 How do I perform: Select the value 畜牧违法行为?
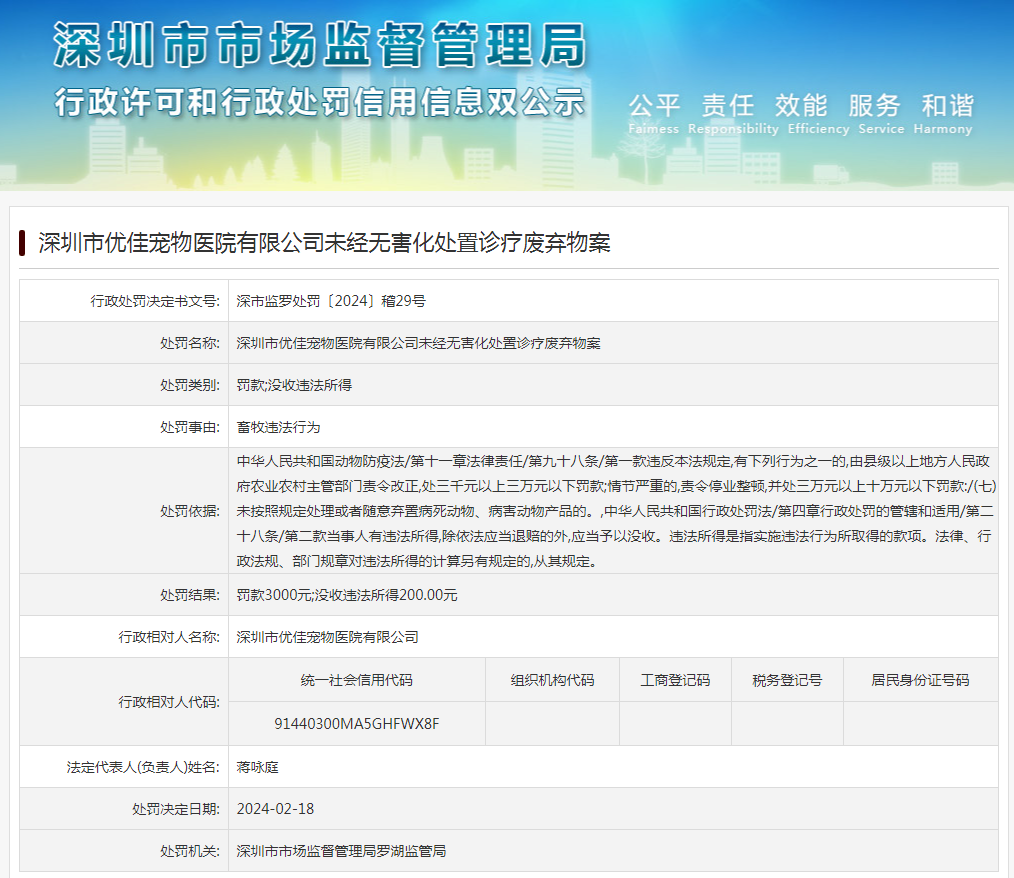pyautogui.click(x=278, y=427)
